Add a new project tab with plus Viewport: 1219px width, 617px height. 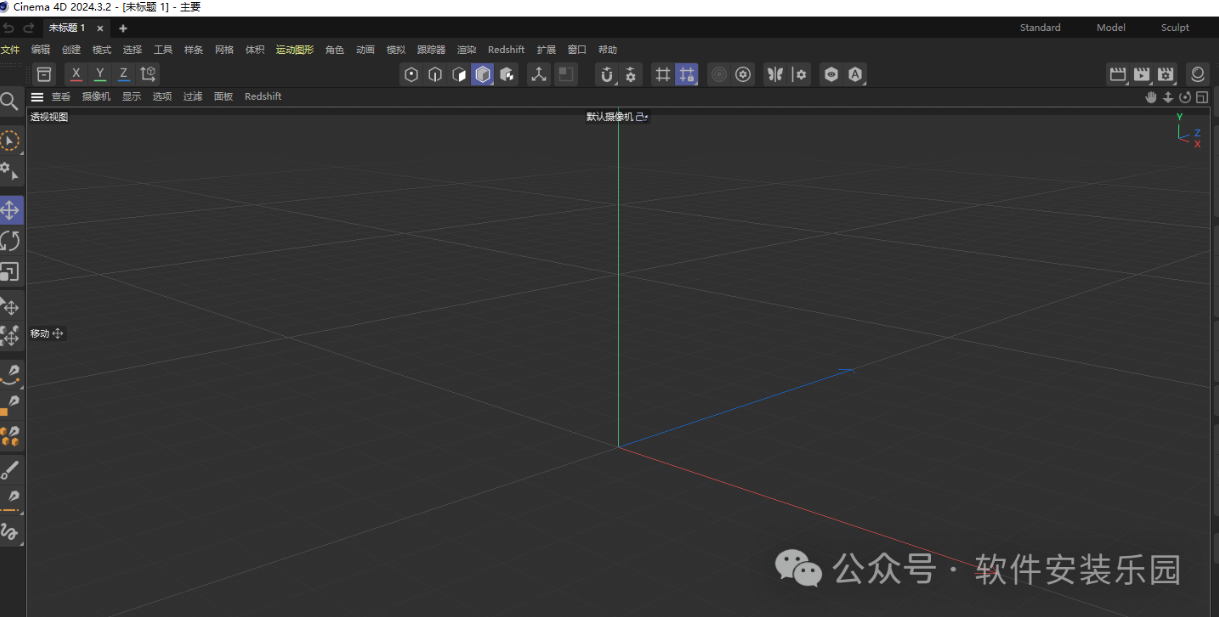tap(123, 28)
